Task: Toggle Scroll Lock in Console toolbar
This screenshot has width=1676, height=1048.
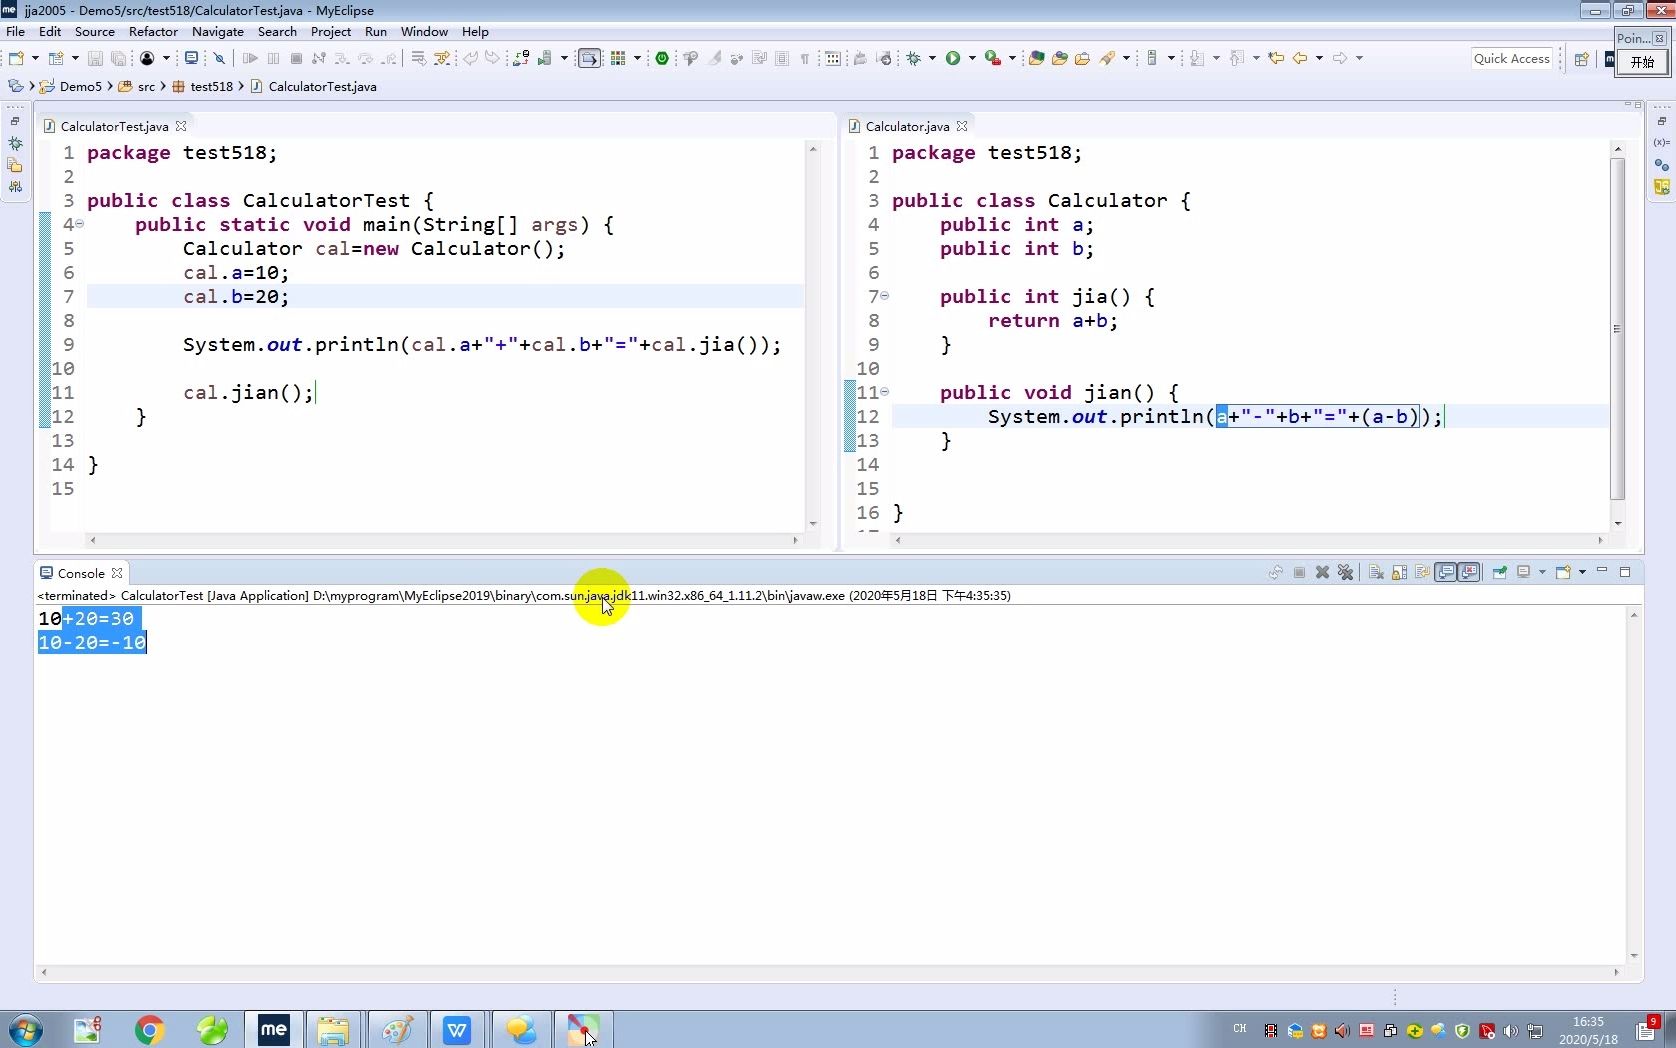Action: (1399, 572)
